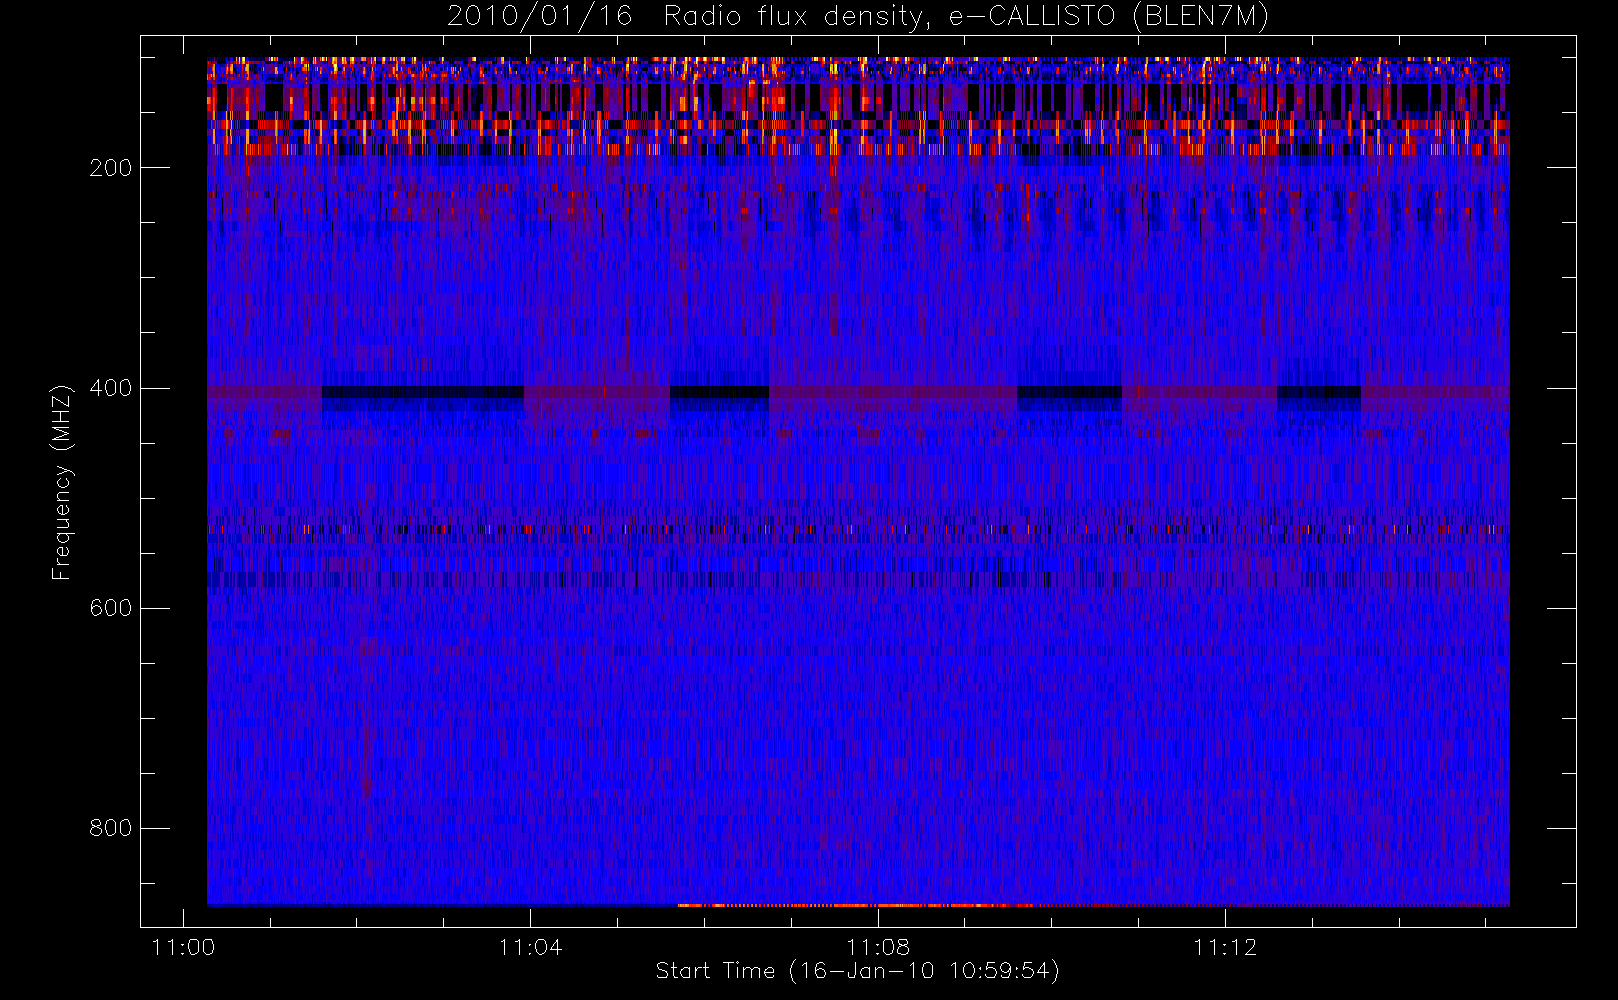The image size is (1618, 1000).
Task: Click the 'Frequency (MHZ)' axis label
Action: coord(62,482)
